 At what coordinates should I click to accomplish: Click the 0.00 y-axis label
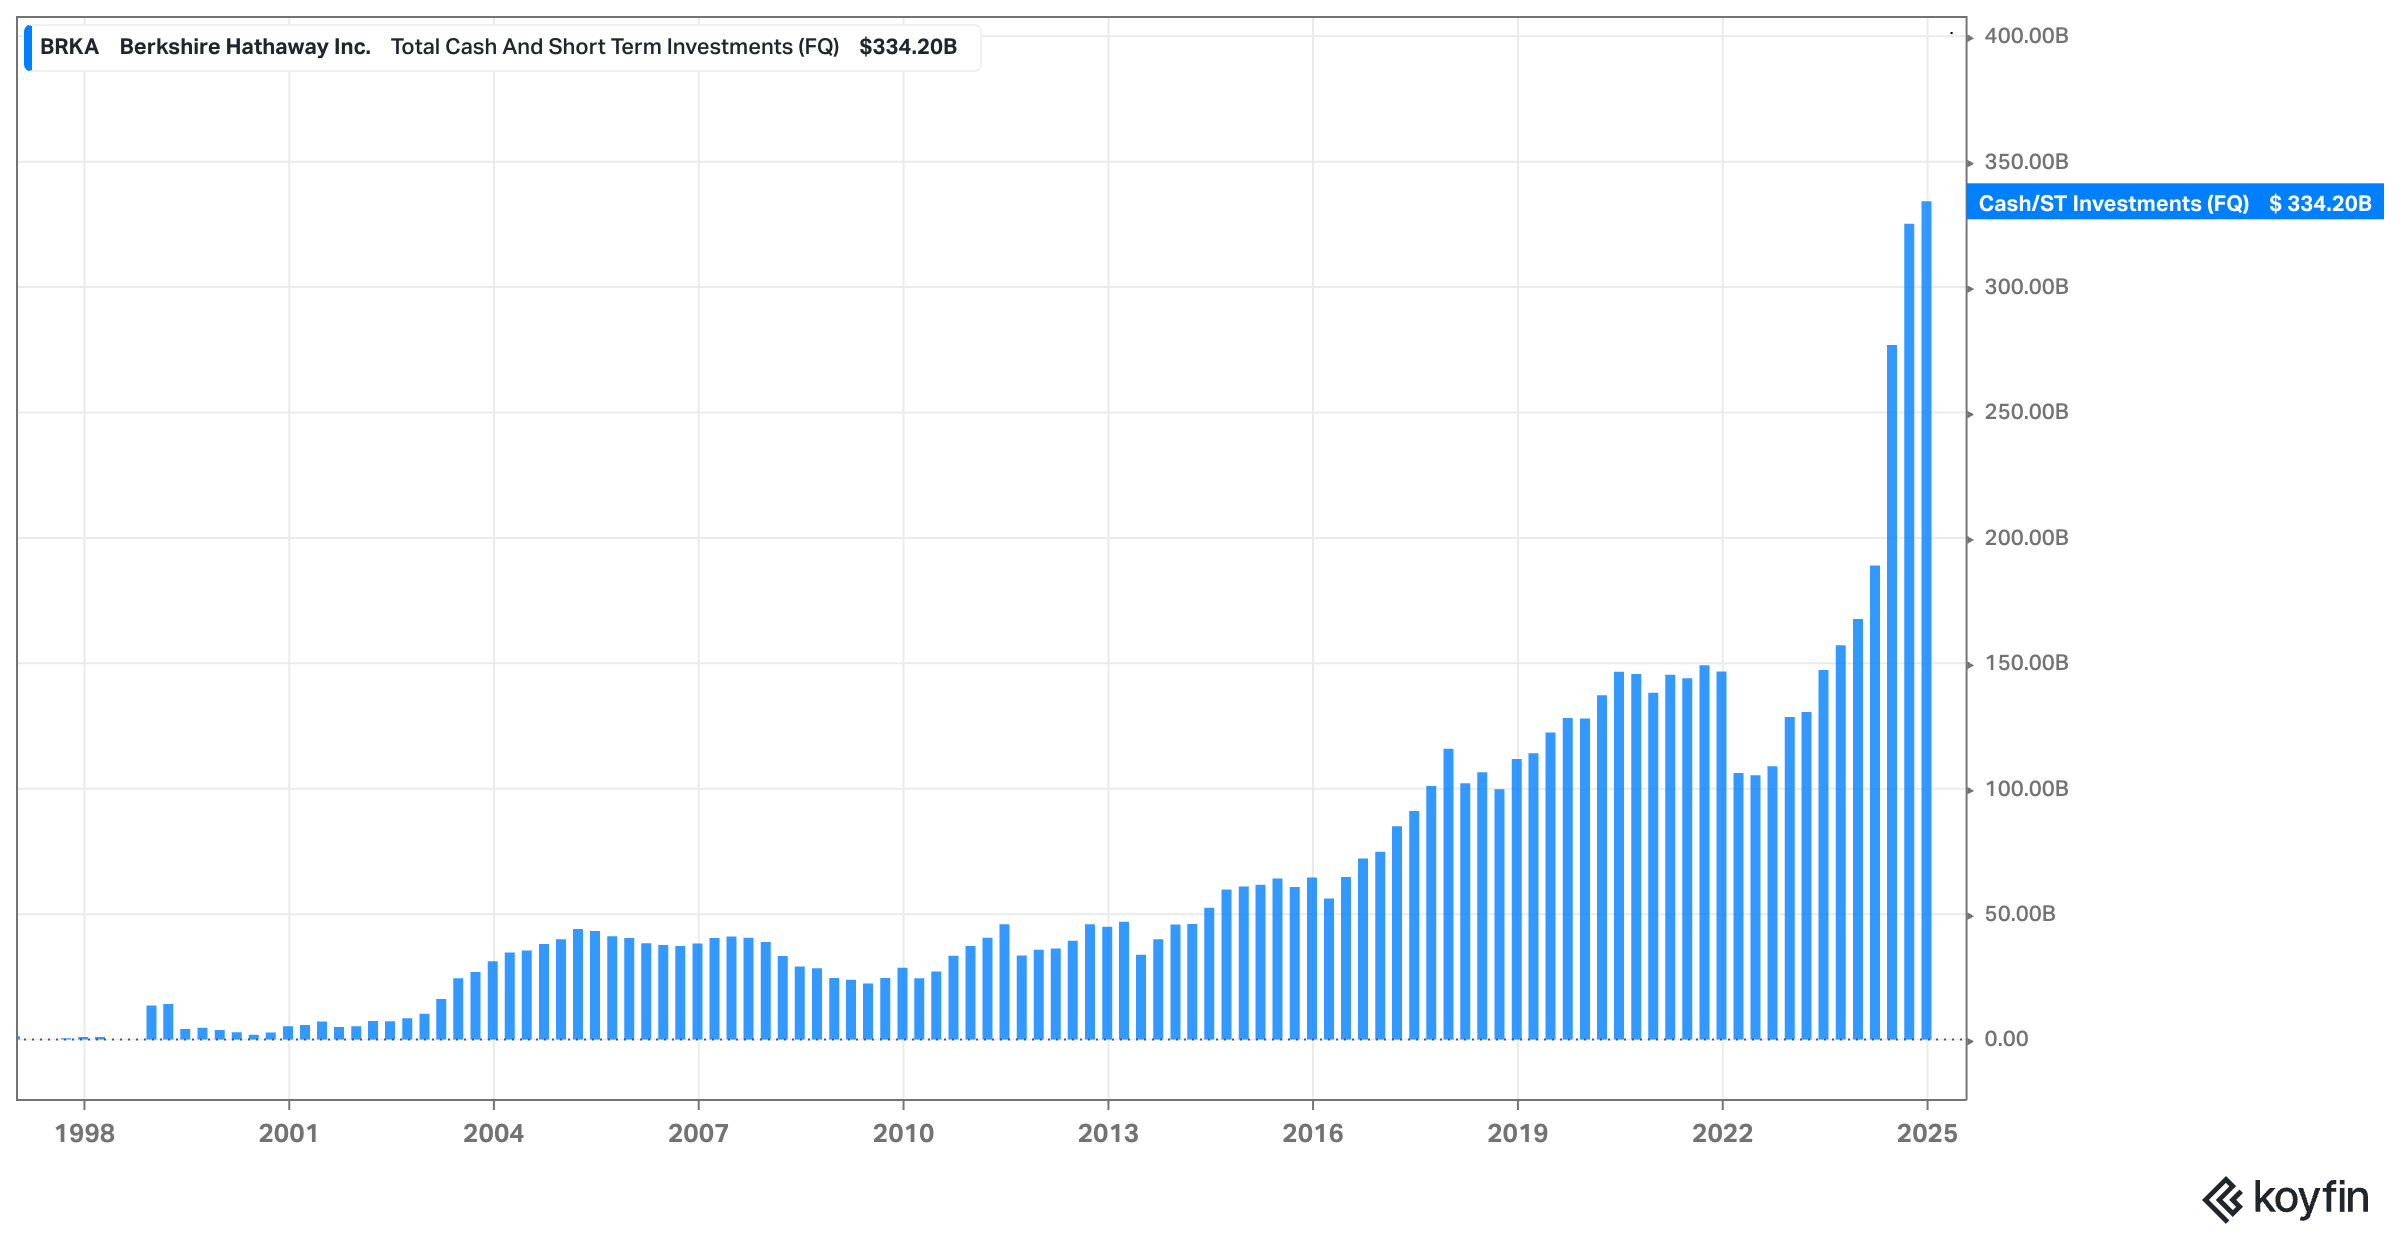pyautogui.click(x=2006, y=1039)
